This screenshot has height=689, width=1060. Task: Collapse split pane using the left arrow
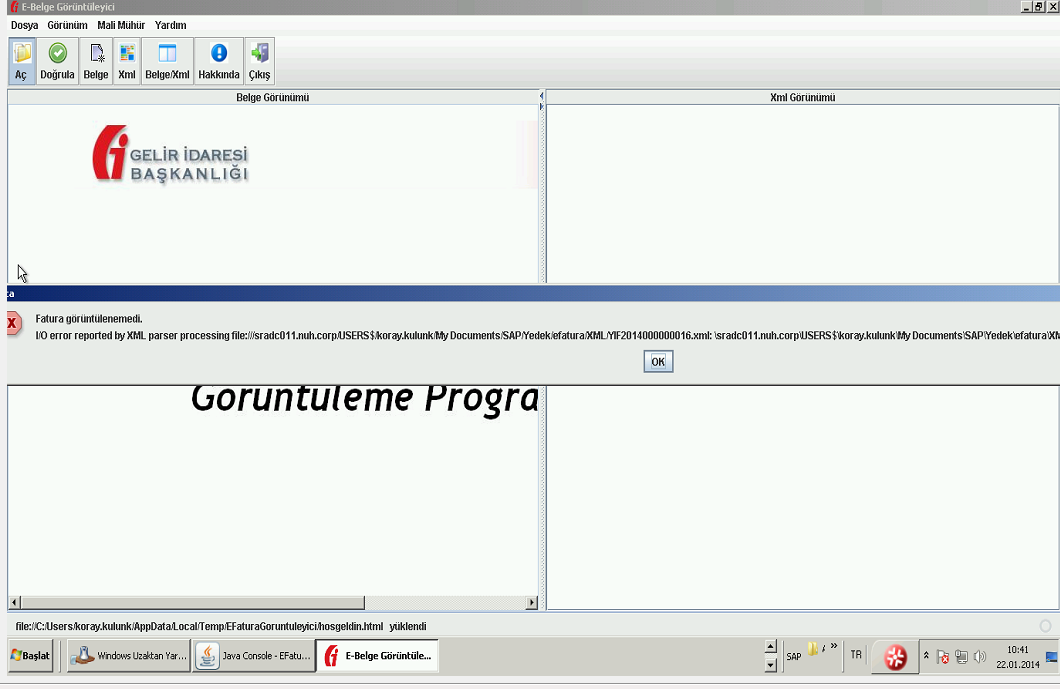[541, 96]
